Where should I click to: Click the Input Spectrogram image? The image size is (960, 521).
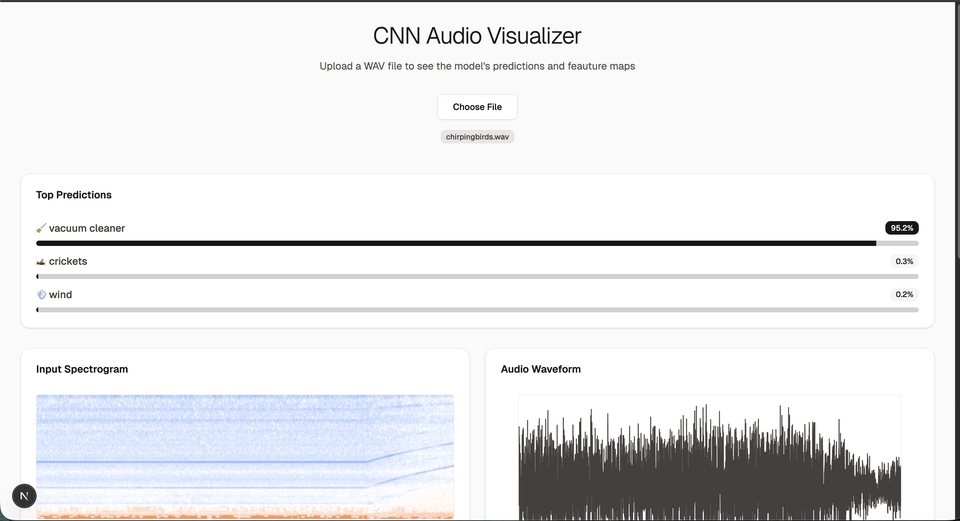pos(245,456)
